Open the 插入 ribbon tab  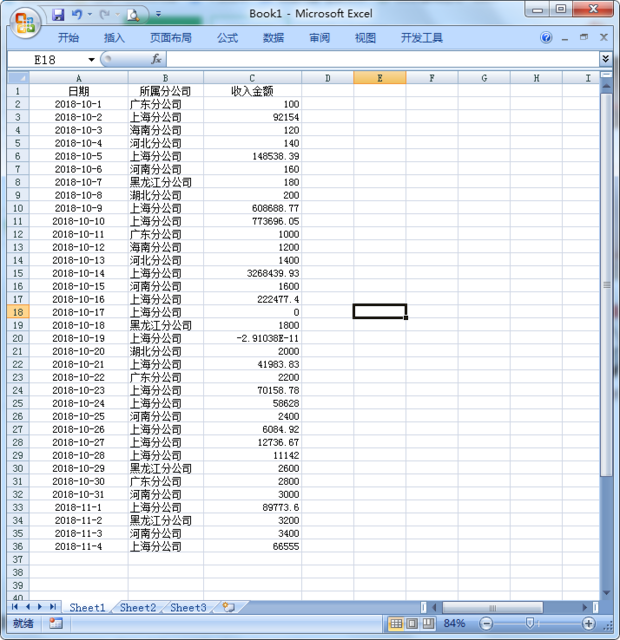tap(114, 38)
